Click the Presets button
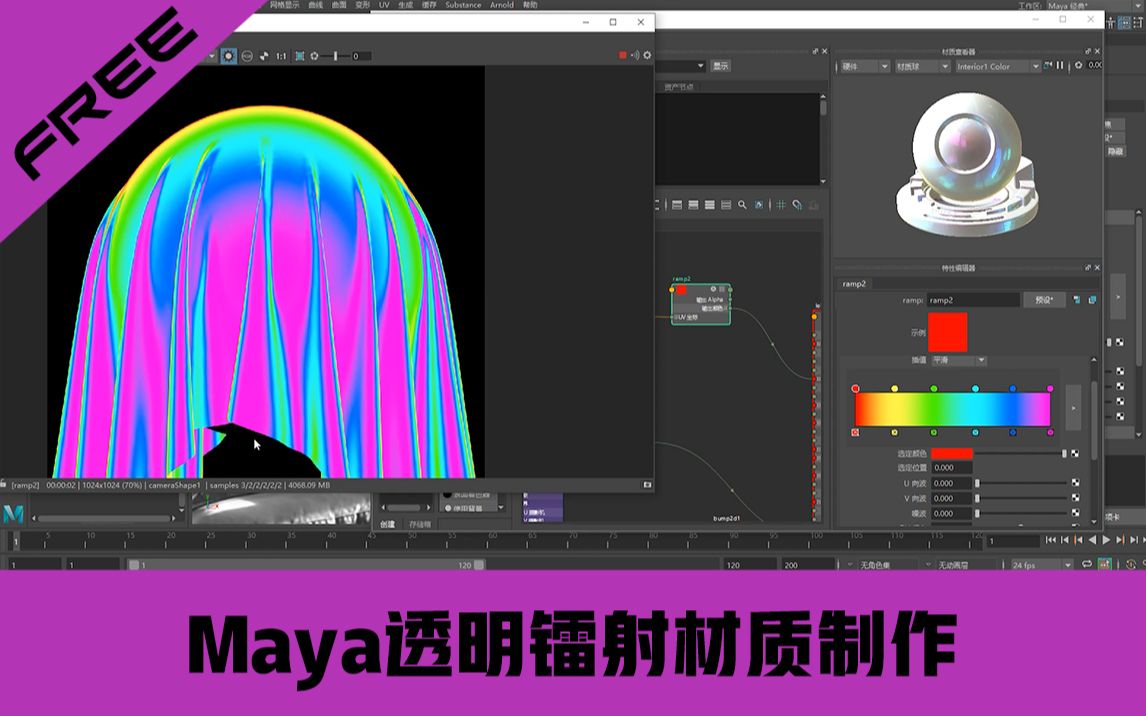This screenshot has width=1146, height=716. [x=1044, y=300]
